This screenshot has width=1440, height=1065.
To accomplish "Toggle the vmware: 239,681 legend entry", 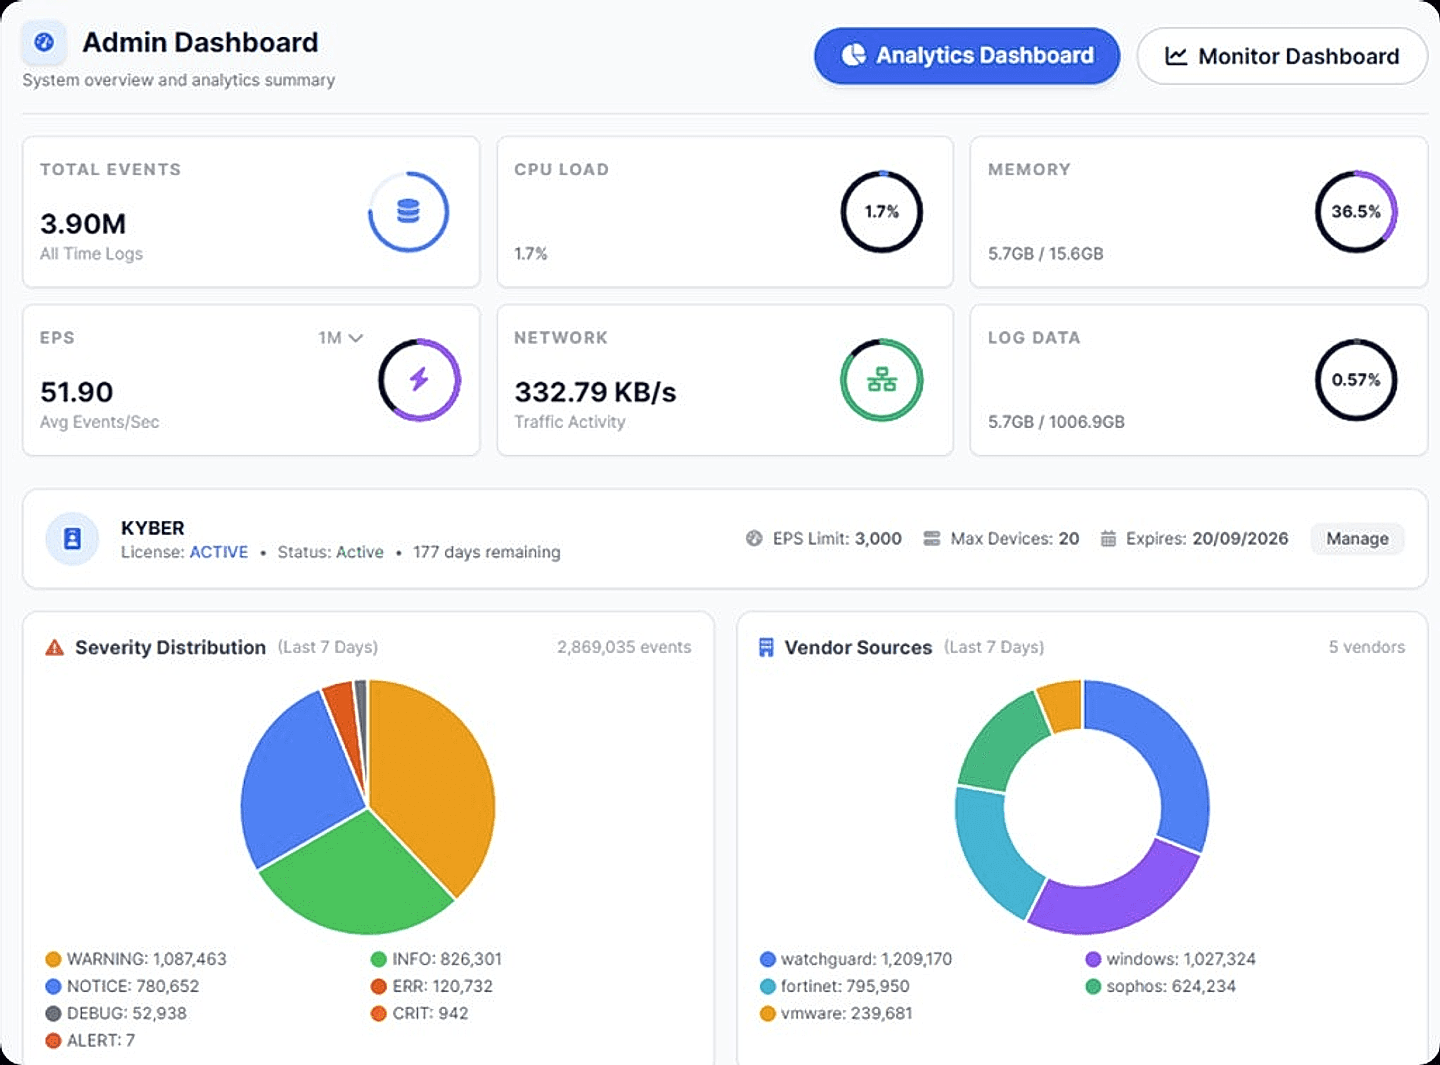I will 836,1014.
